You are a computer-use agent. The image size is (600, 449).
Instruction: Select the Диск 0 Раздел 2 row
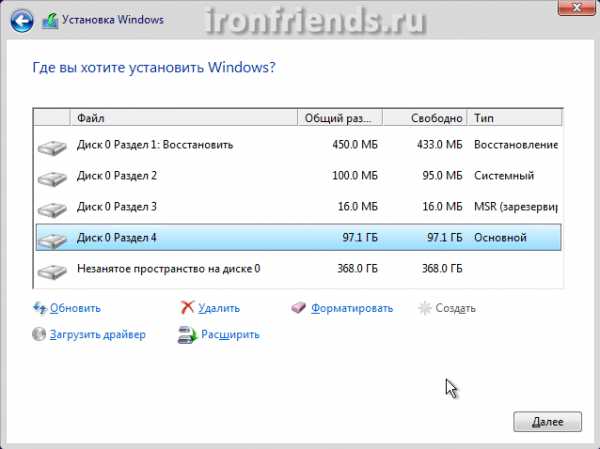pyautogui.click(x=298, y=176)
